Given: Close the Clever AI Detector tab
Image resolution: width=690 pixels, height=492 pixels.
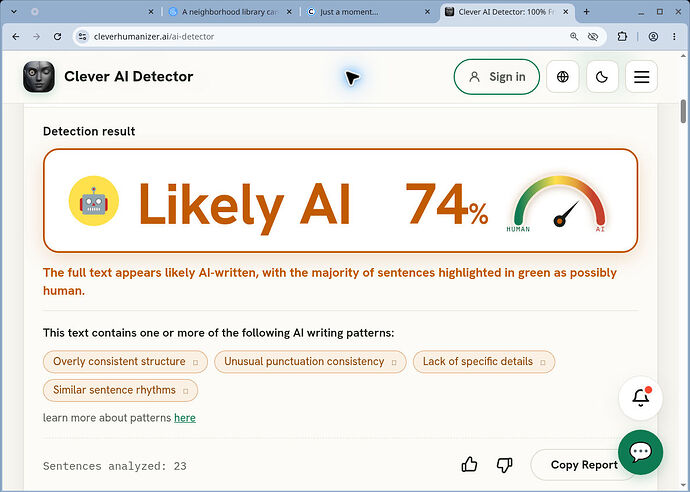Looking at the screenshot, I should pyautogui.click(x=566, y=12).
